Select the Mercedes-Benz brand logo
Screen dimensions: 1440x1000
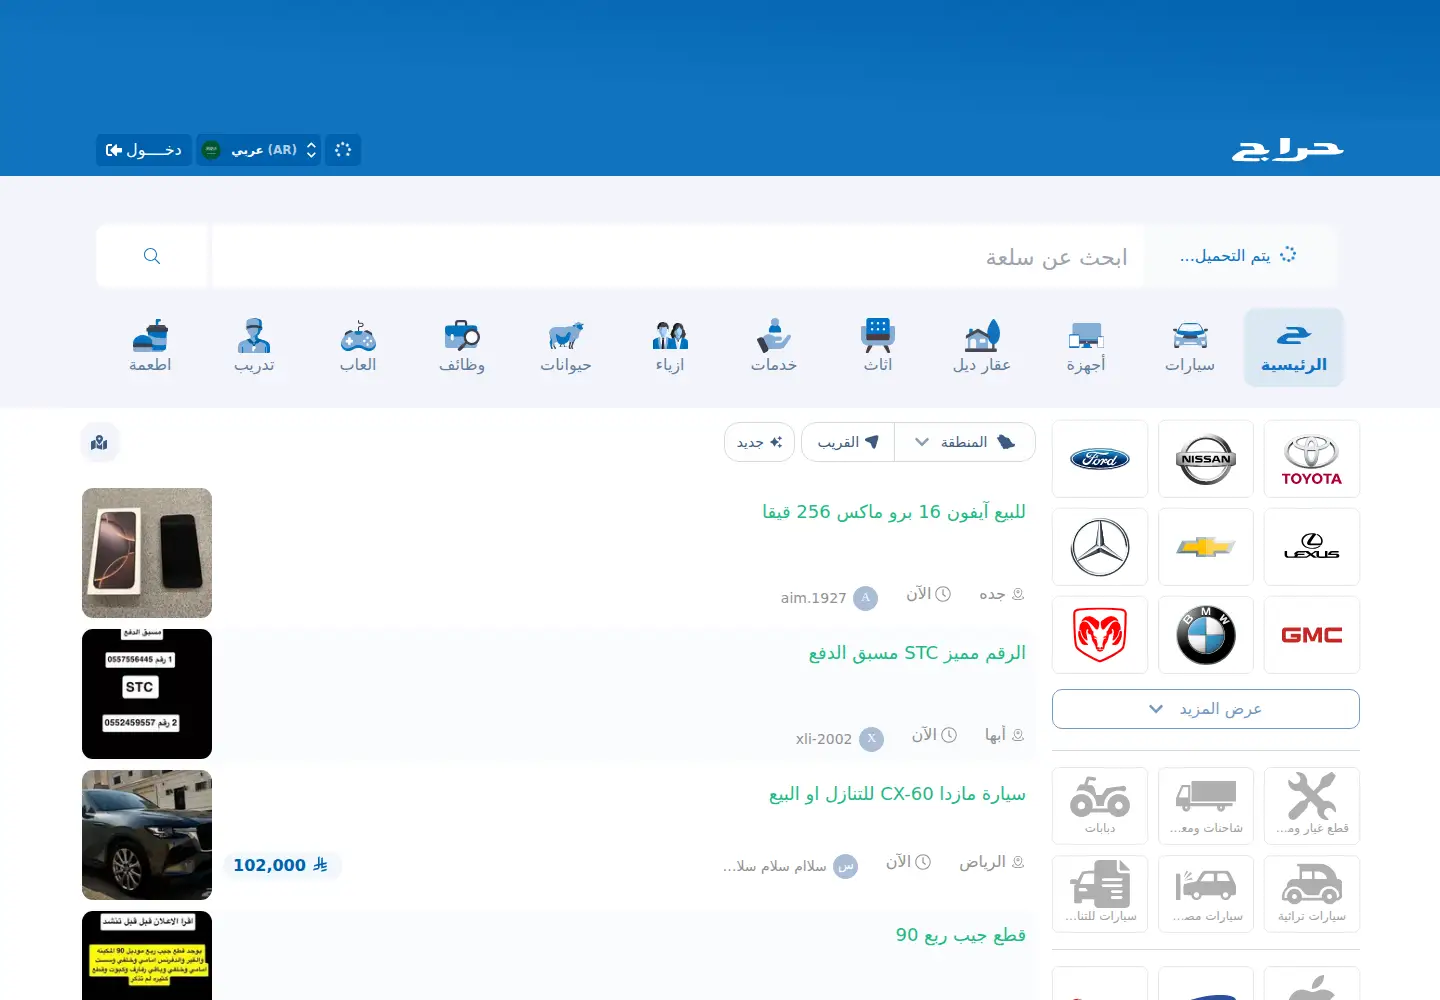pos(1100,547)
